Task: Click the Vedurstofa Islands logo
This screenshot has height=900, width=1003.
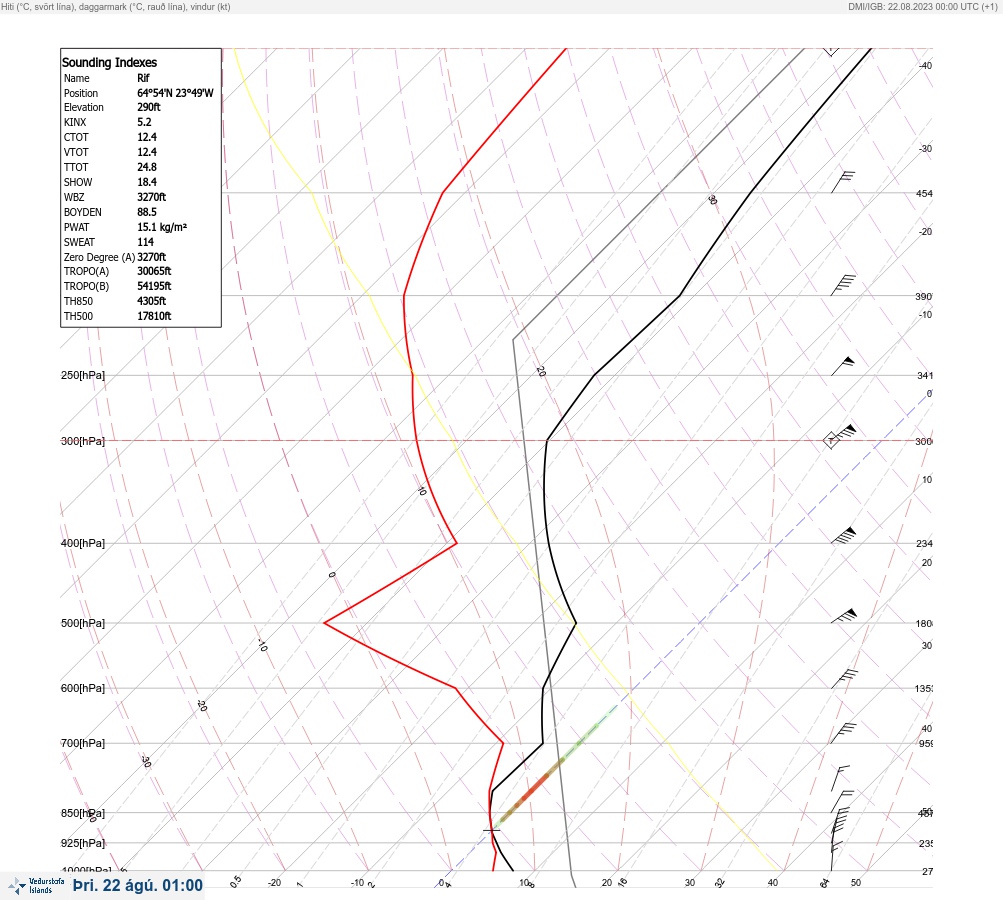Action: pos(36,885)
